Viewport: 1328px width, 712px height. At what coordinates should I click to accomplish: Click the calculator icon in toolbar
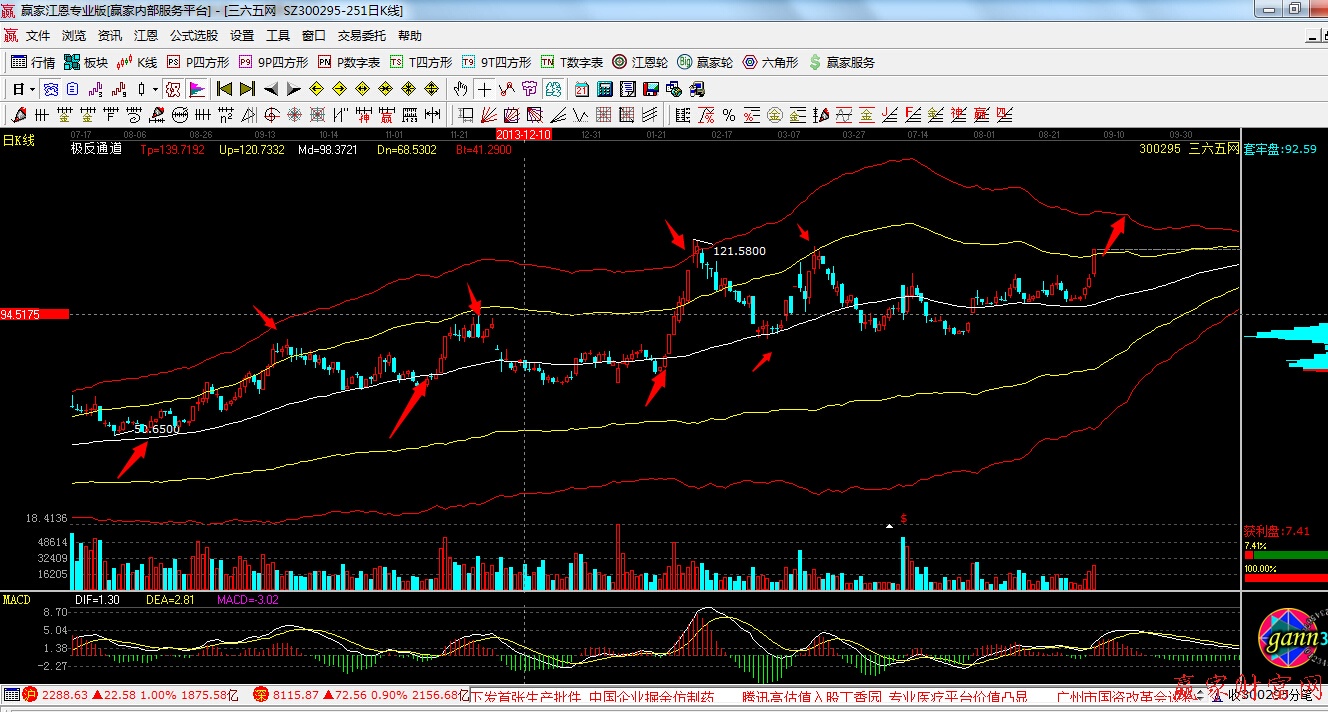pos(606,89)
